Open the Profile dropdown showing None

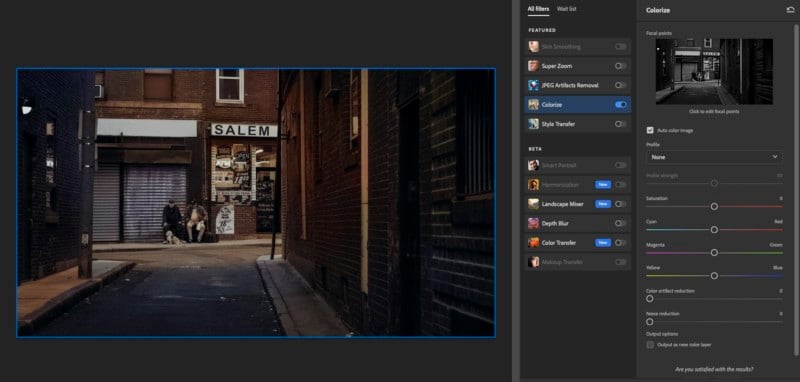714,157
